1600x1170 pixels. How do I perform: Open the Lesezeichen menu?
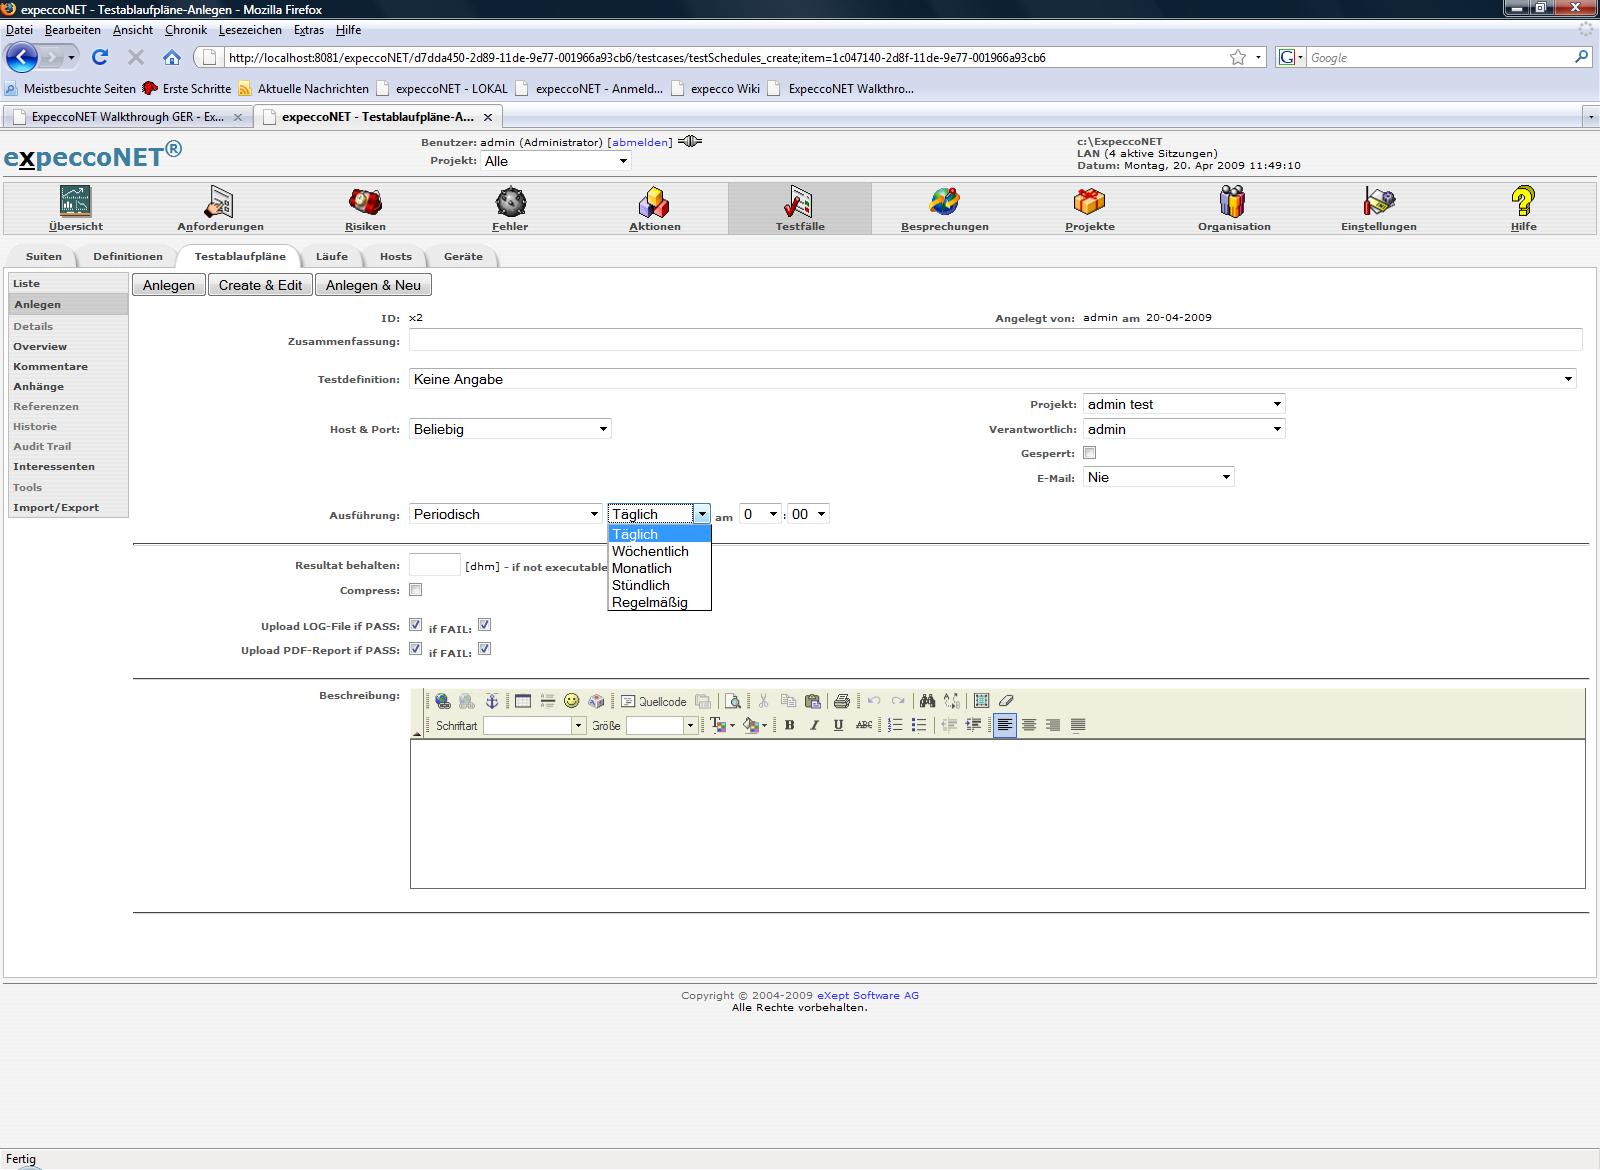click(x=250, y=30)
